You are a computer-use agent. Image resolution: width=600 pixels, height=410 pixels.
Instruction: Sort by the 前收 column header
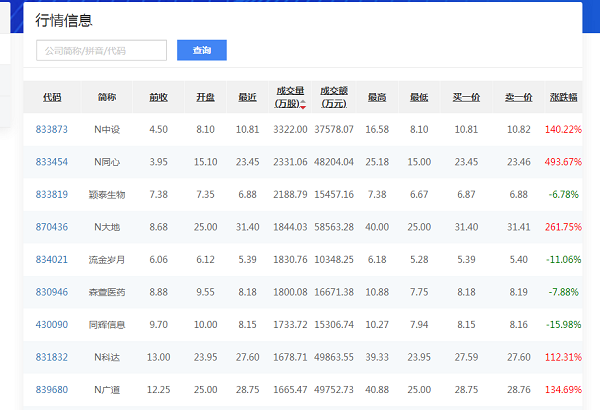[158, 97]
